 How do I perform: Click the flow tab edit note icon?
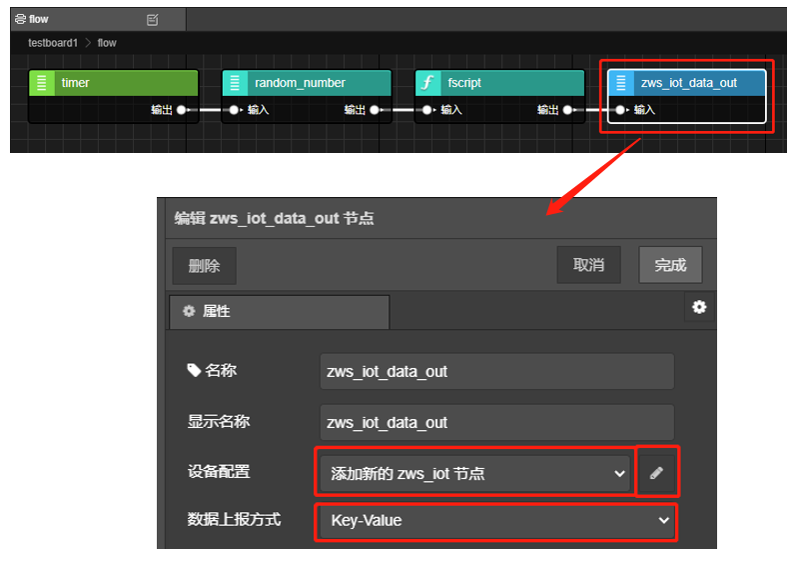[152, 20]
